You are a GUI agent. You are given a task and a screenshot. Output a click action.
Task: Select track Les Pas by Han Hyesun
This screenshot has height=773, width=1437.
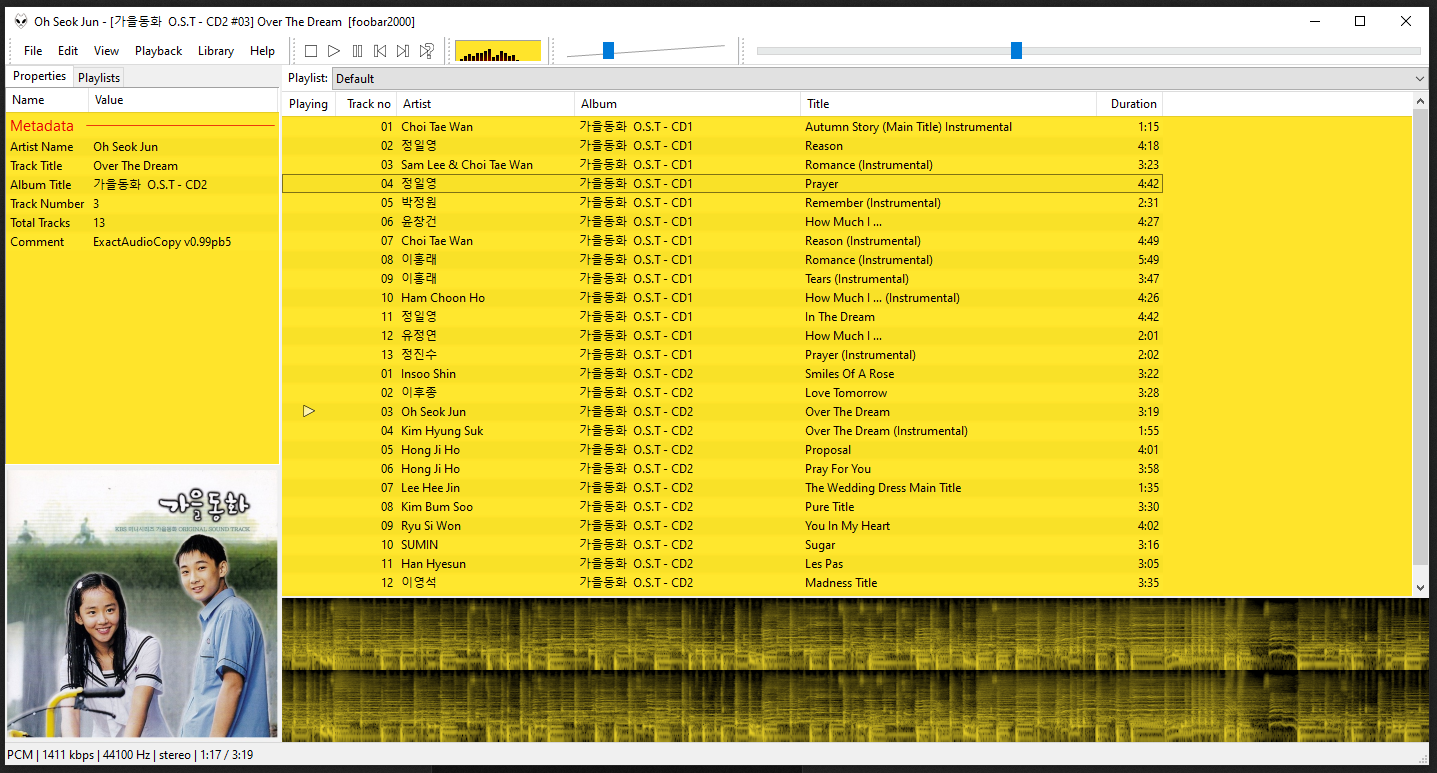point(722,564)
